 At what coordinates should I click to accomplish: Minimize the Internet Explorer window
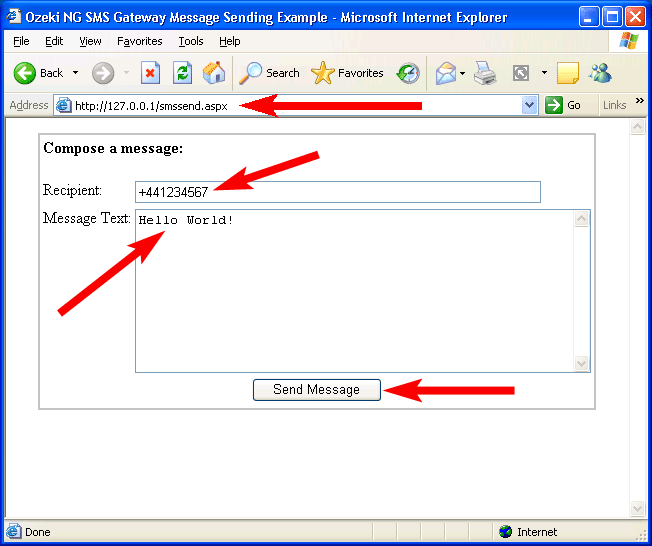point(589,17)
